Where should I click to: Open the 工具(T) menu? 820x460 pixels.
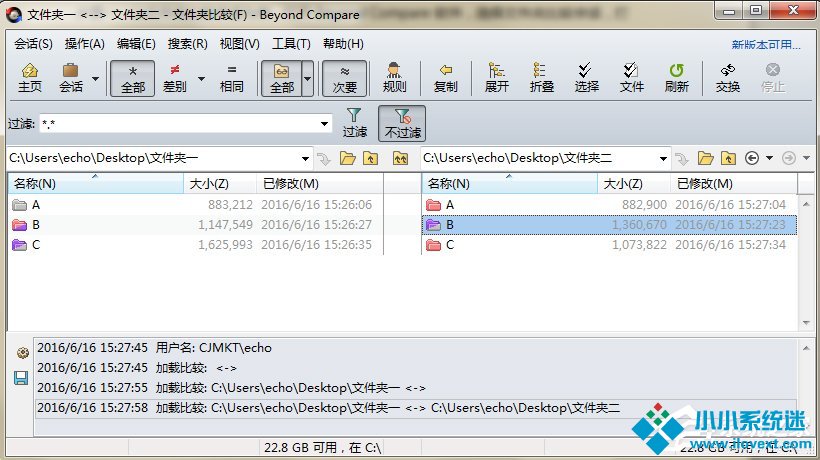(x=291, y=44)
